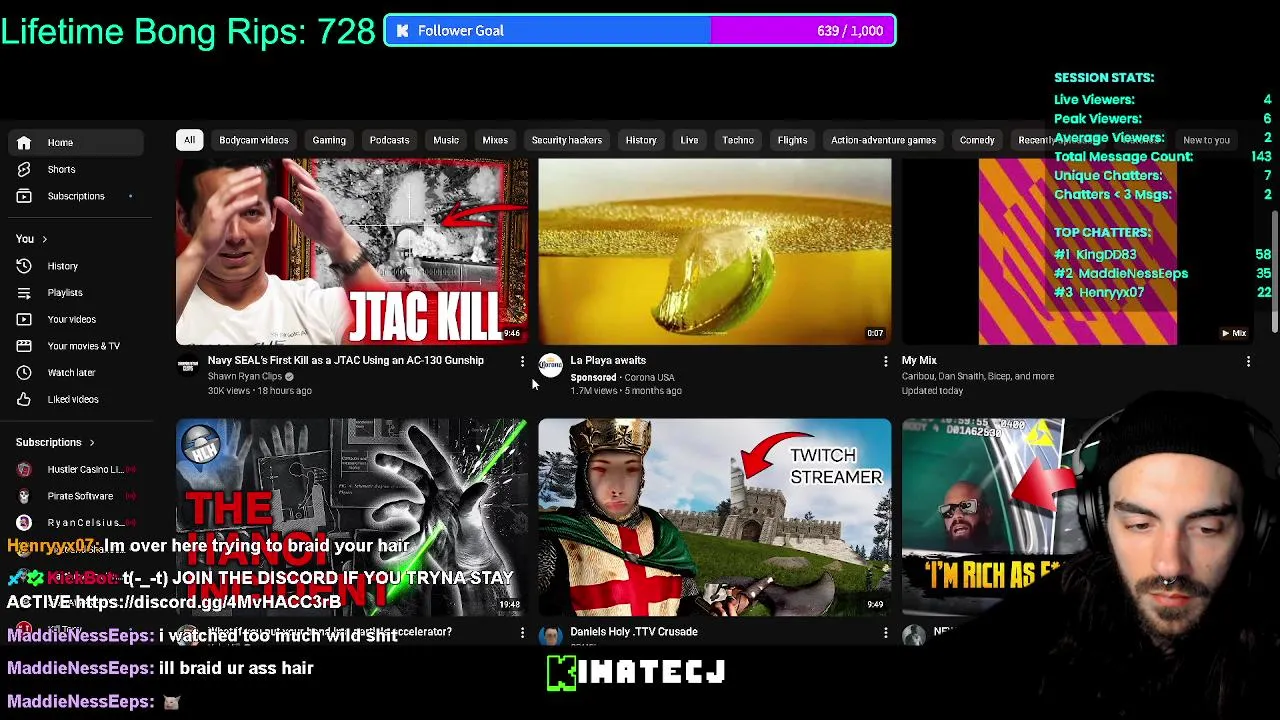
Task: Open Navy SEAL's First Kill video title
Action: pyautogui.click(x=345, y=360)
